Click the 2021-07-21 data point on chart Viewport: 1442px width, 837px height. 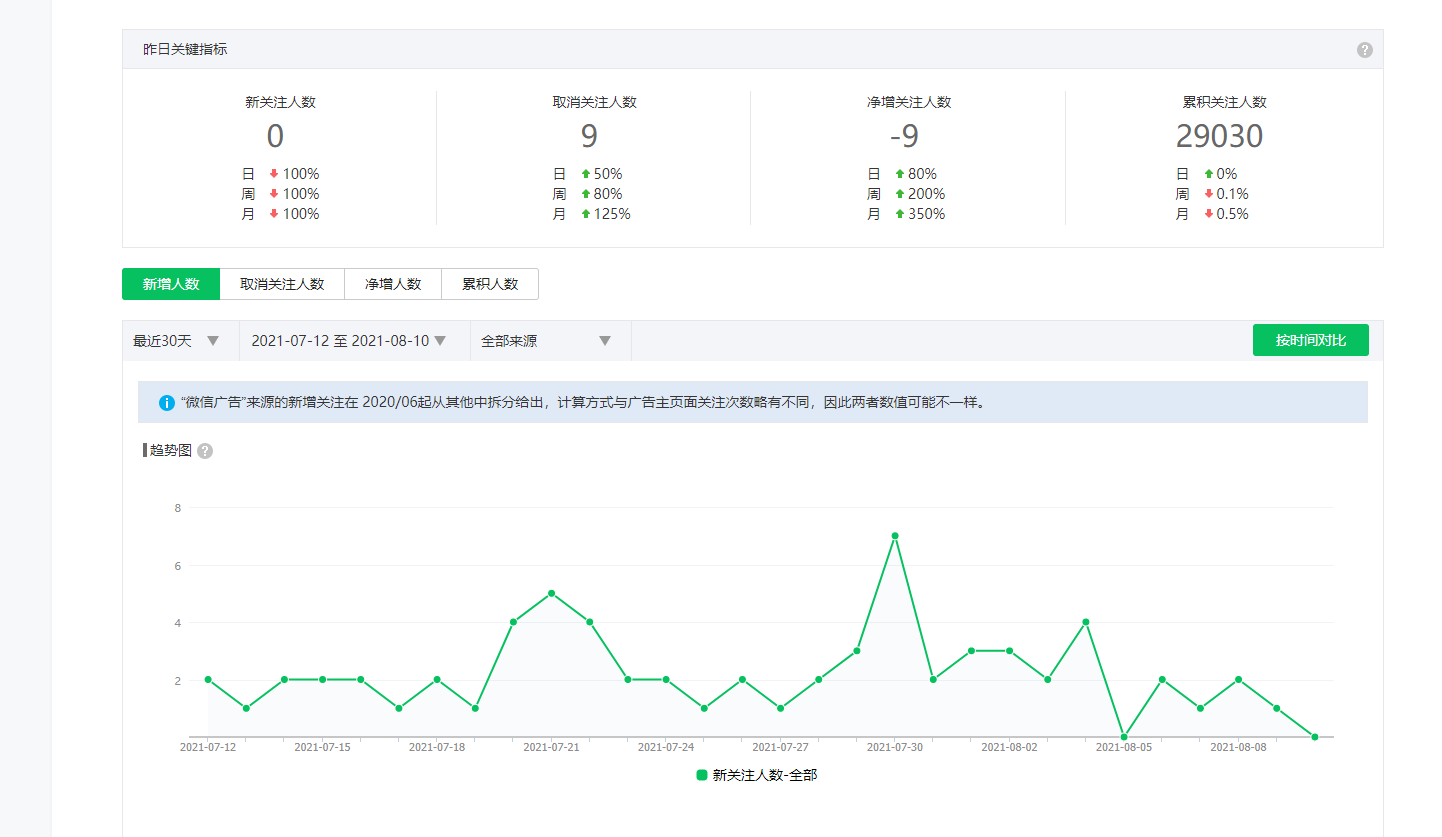tap(551, 593)
